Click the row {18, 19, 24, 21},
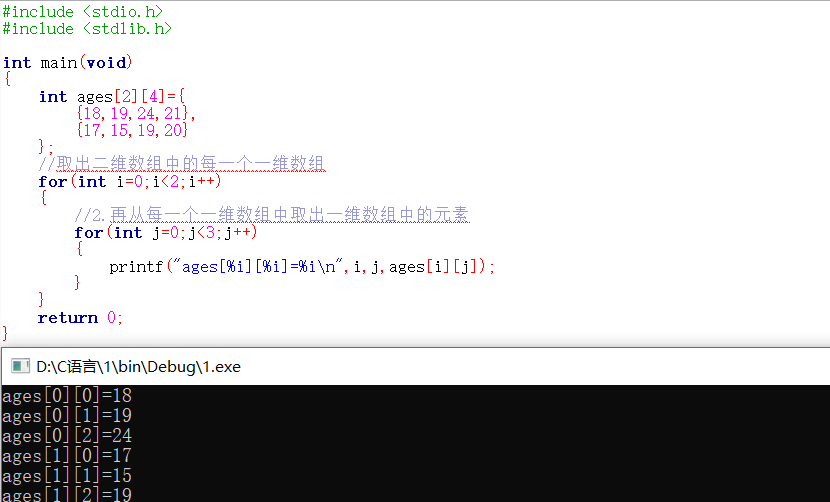The height and width of the screenshot is (502, 830). point(136,113)
